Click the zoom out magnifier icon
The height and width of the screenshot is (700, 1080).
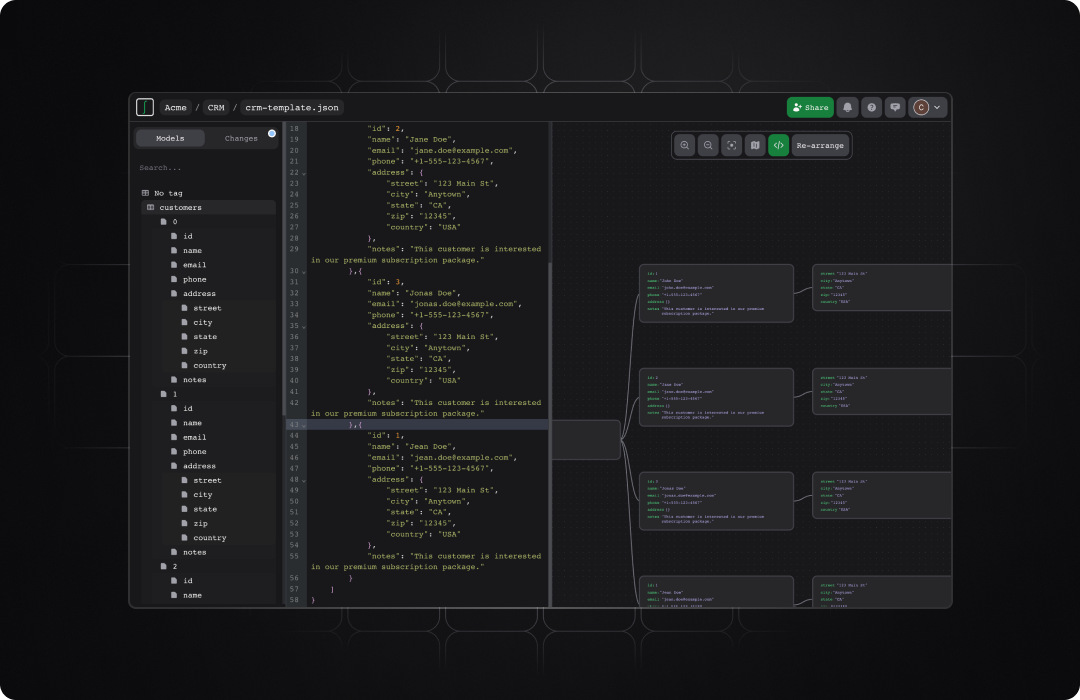[x=708, y=146]
